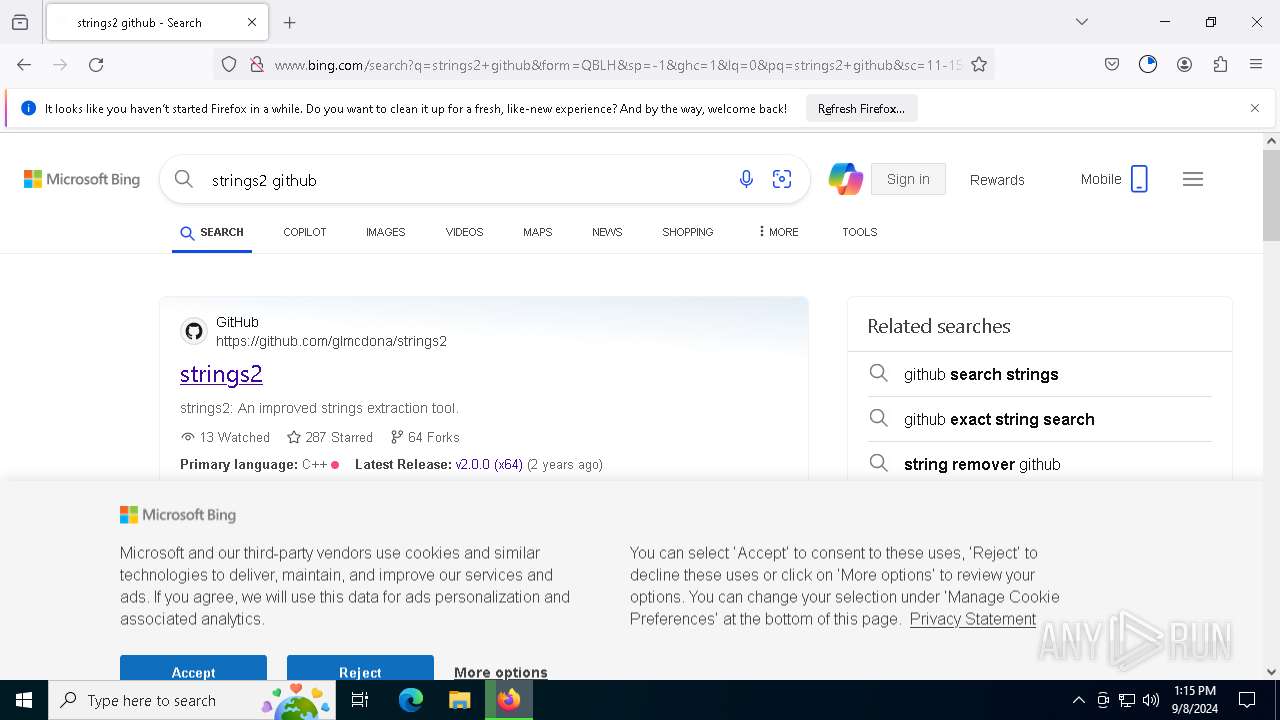1280x720 pixels.
Task: Show hidden system tray icons
Action: point(1078,700)
